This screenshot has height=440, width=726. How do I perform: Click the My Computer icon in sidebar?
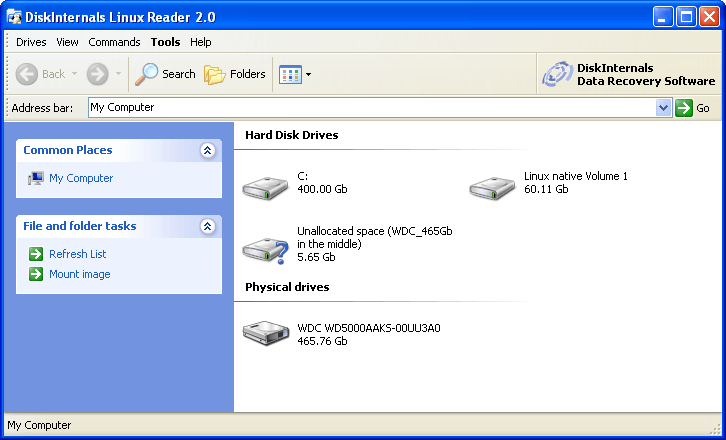pyautogui.click(x=35, y=178)
